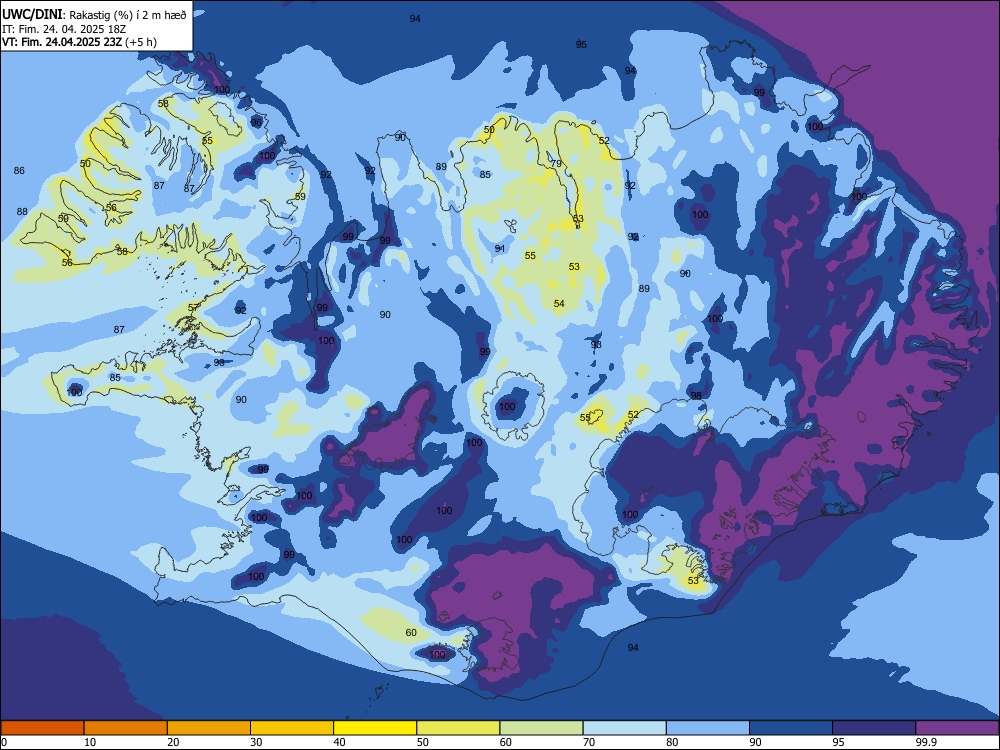1000x750 pixels.
Task: Click the map humidity value '54'
Action: (x=559, y=304)
